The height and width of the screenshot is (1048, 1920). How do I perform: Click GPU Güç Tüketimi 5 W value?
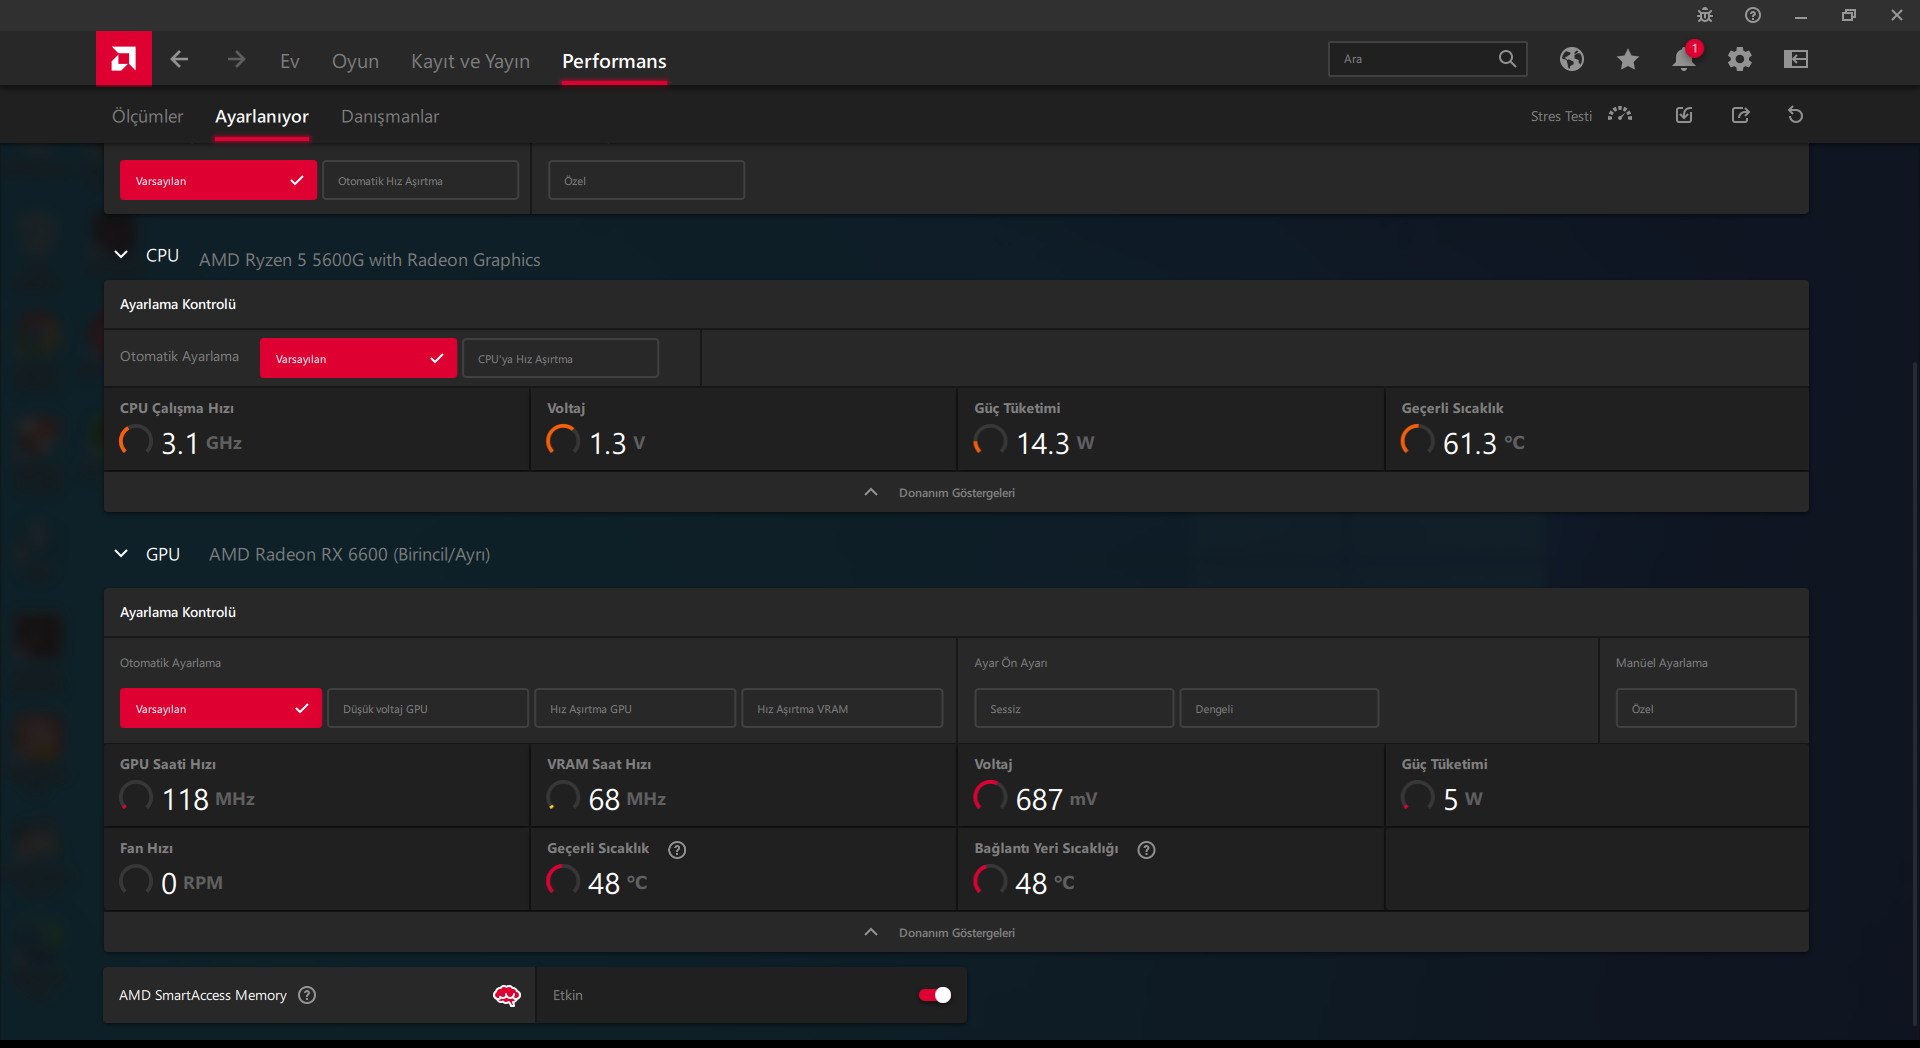click(x=1462, y=799)
